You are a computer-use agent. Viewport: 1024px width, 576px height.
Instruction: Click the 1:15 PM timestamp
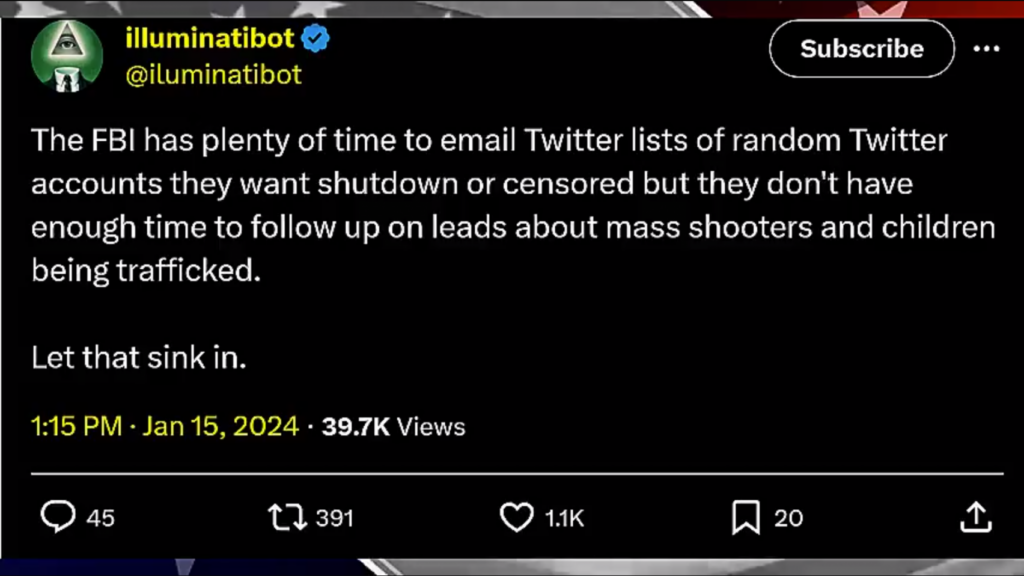pos(76,426)
